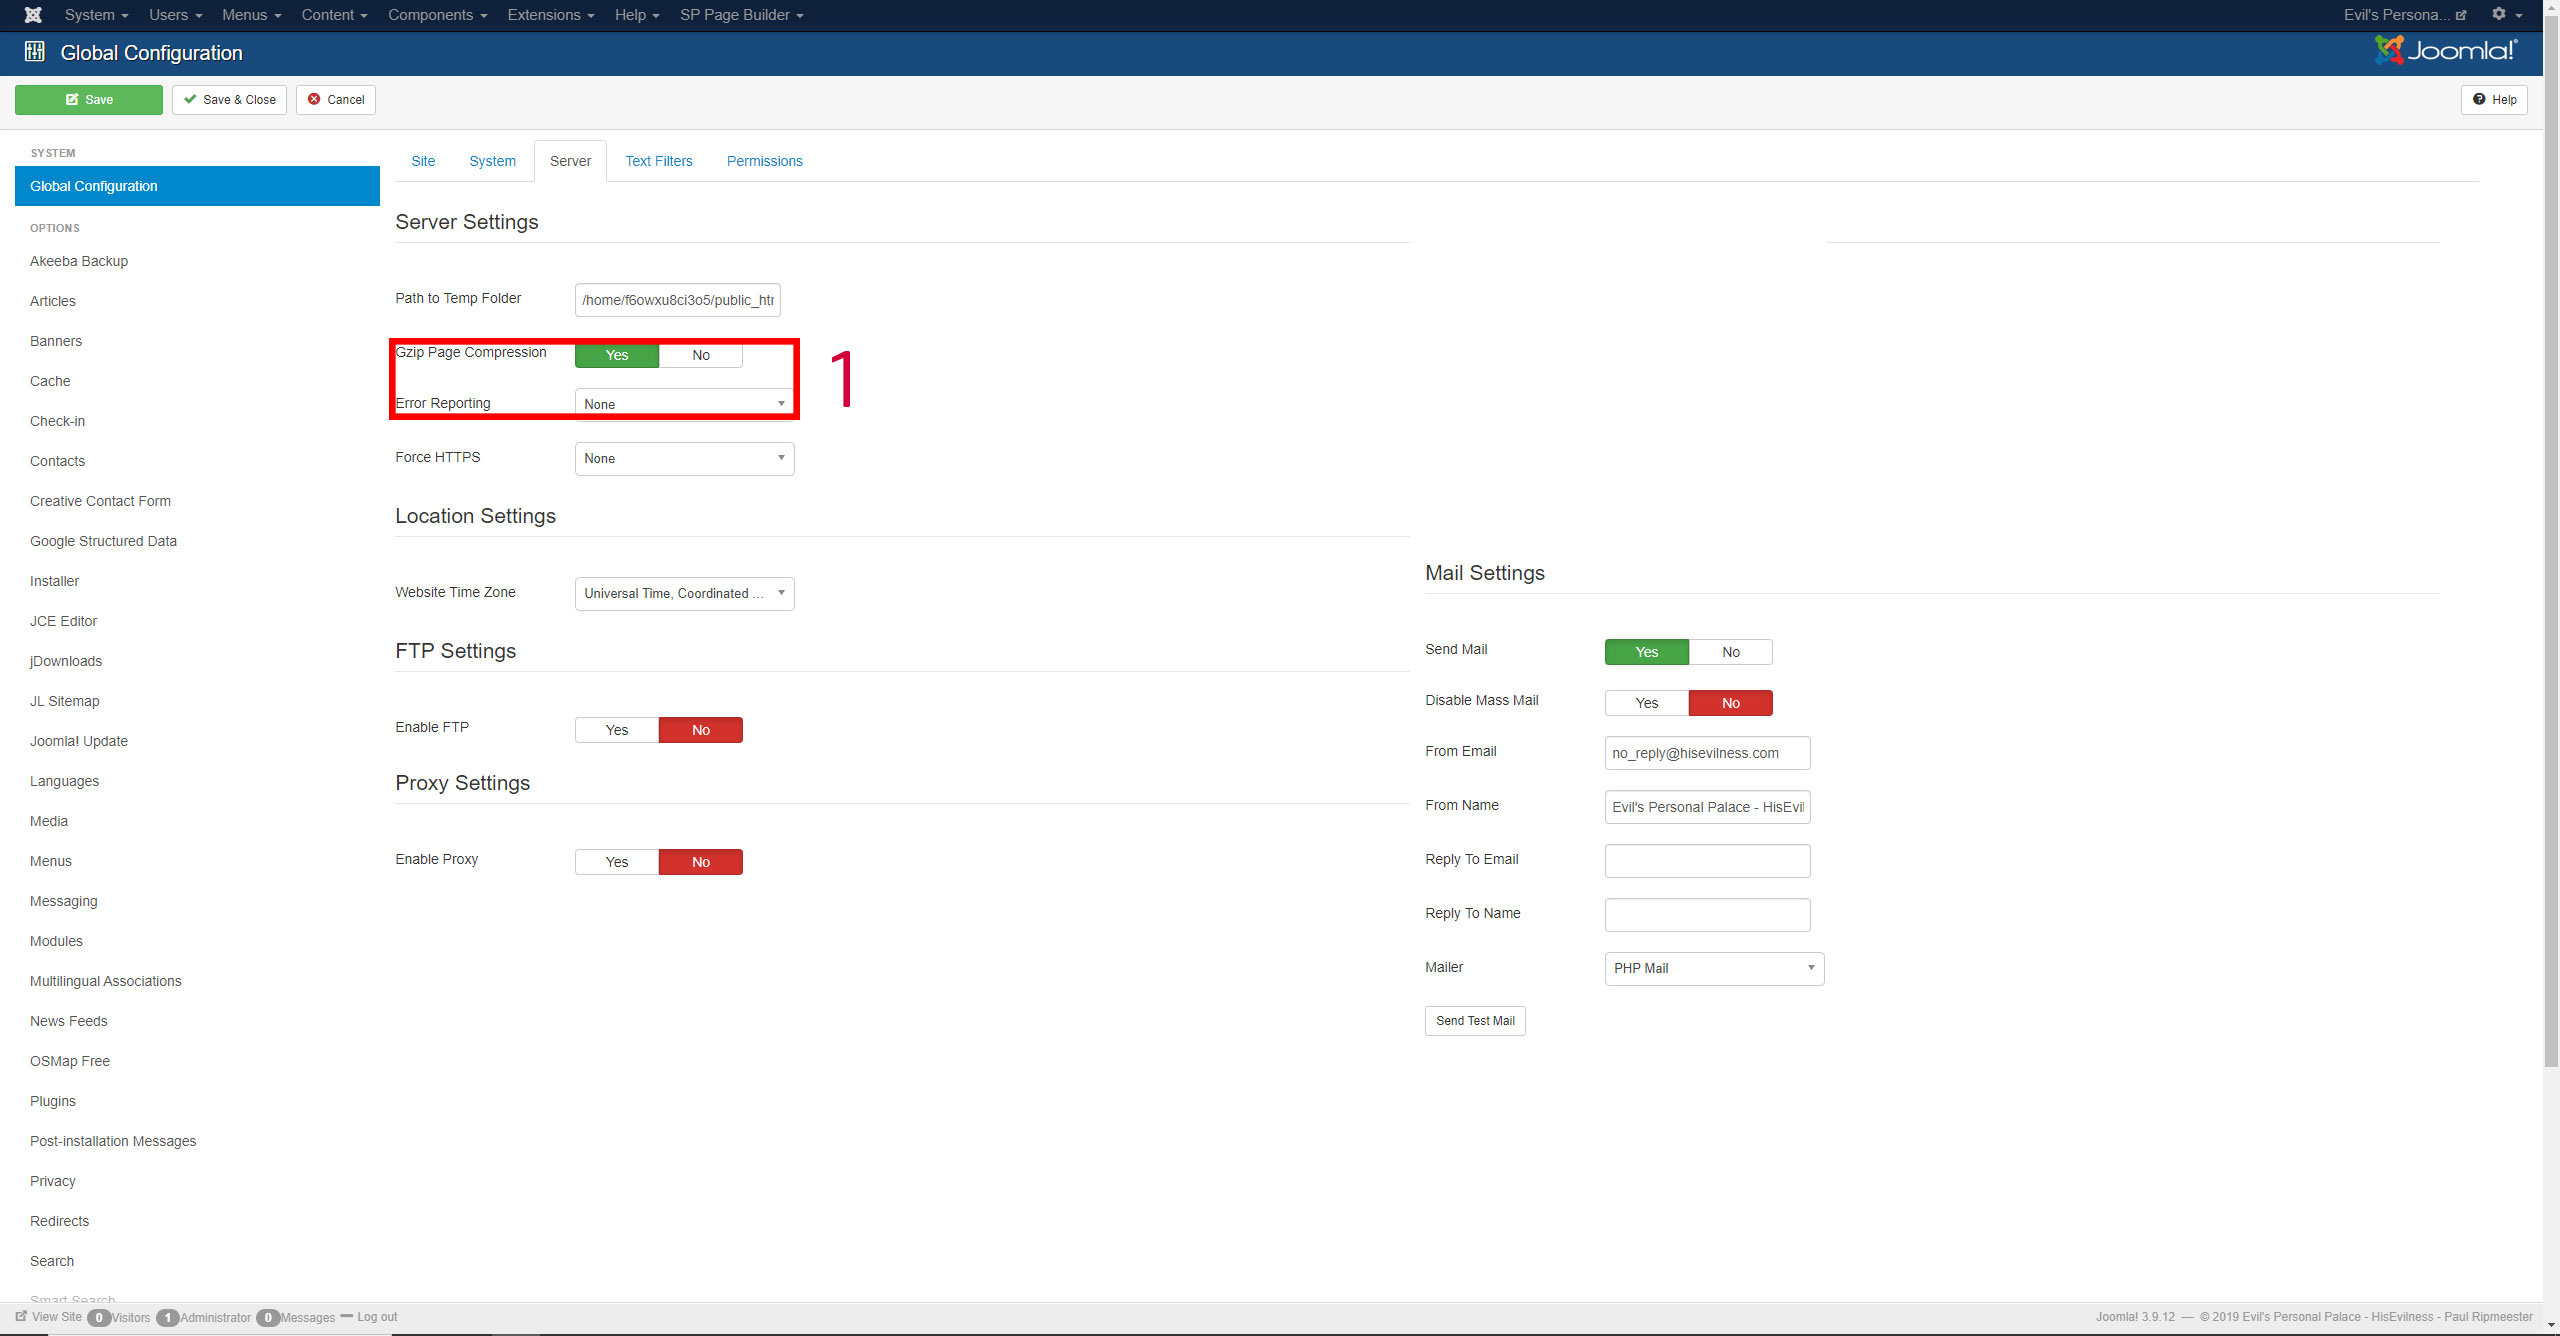Open the Mailer dropdown
This screenshot has height=1336, width=2560.
(x=1715, y=969)
